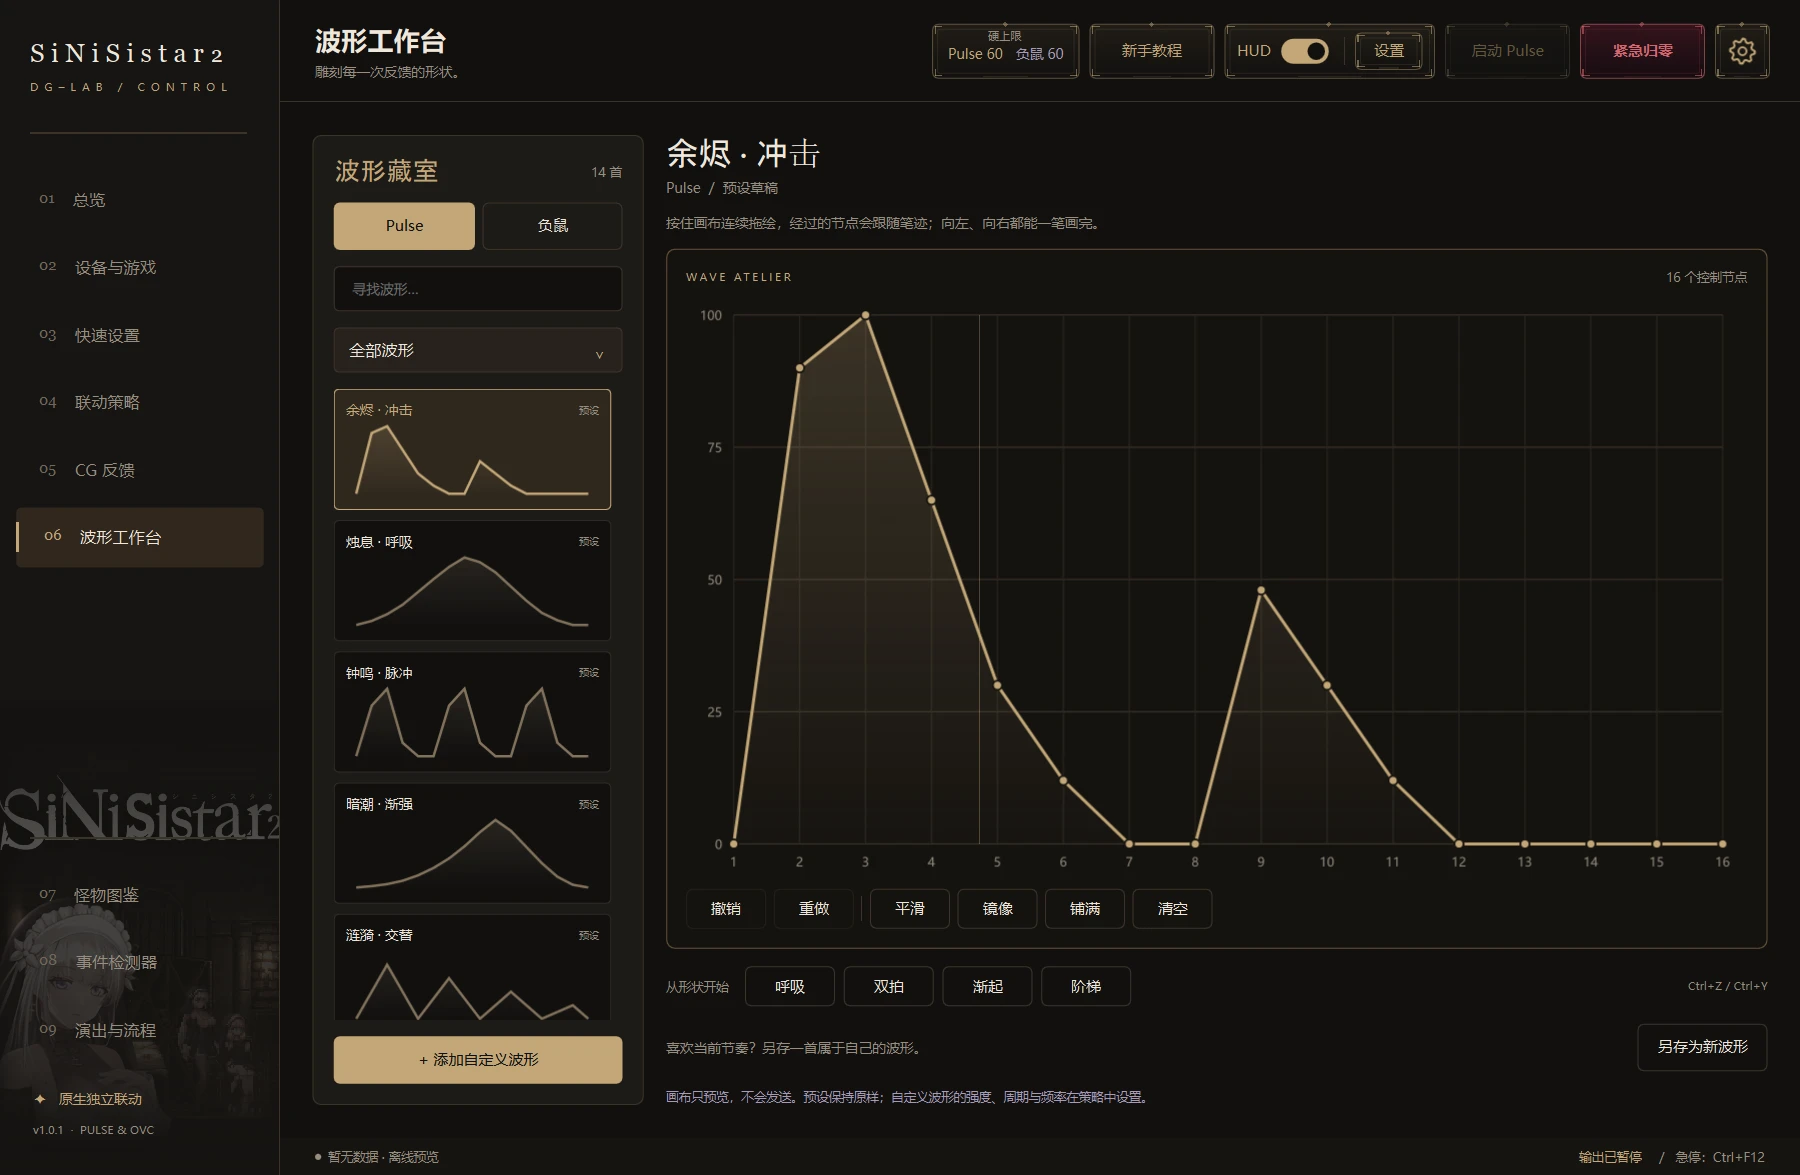Screen dimensions: 1800x1175
Task: Click the 重做 redo button
Action: click(x=814, y=909)
